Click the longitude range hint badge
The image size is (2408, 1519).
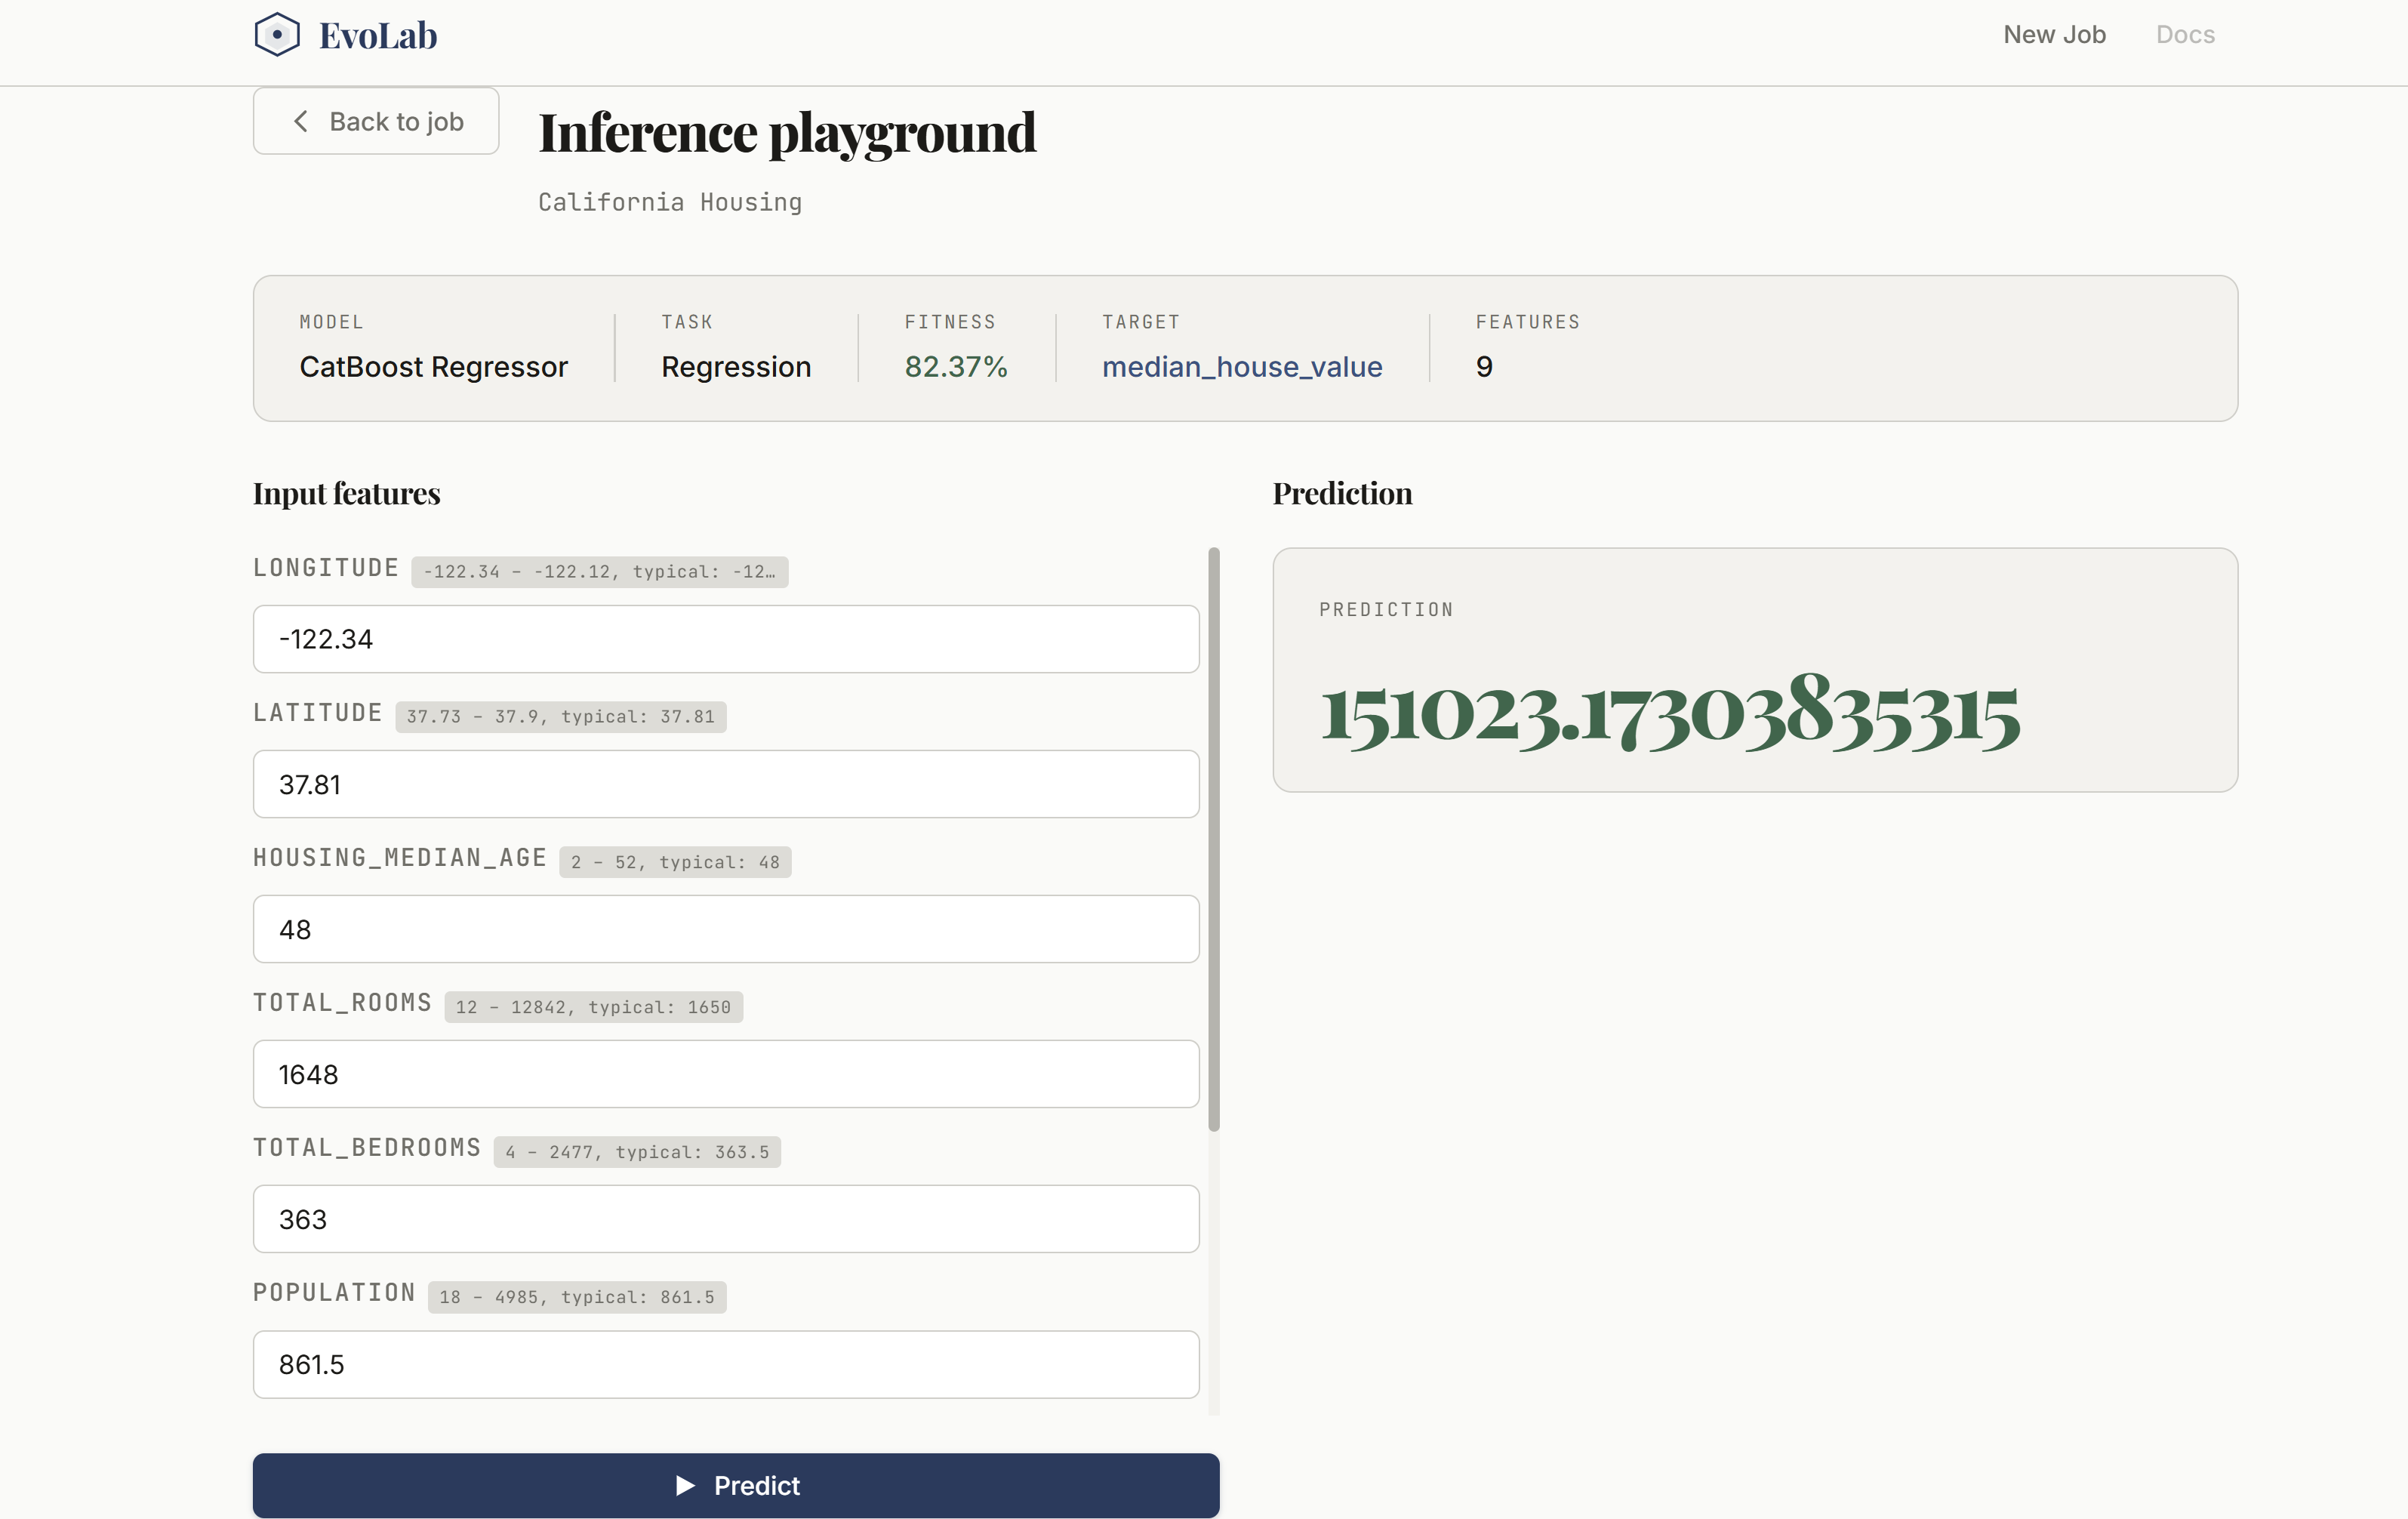click(x=599, y=572)
